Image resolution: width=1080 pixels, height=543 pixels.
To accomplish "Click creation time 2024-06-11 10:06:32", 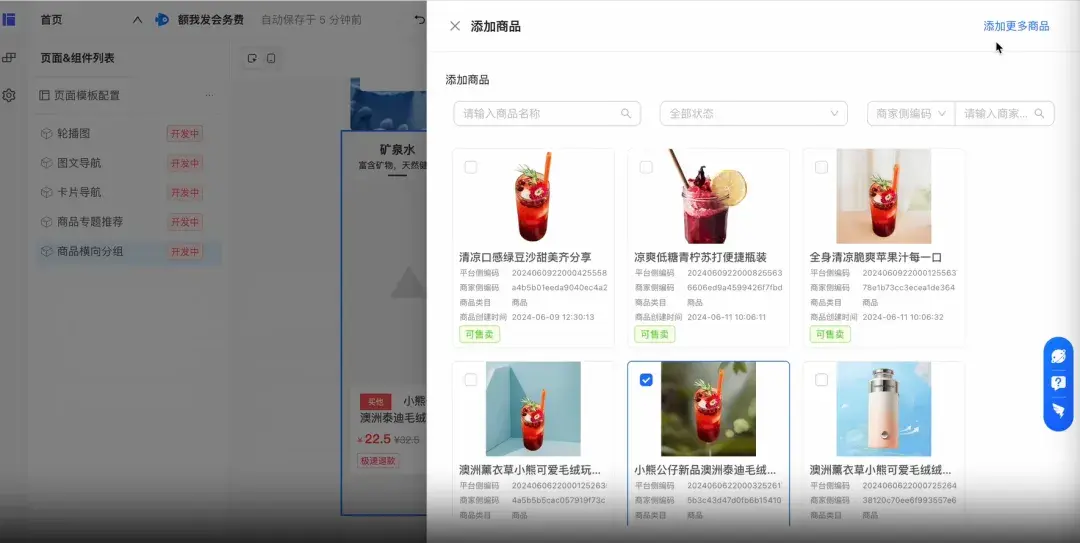I will [903, 317].
